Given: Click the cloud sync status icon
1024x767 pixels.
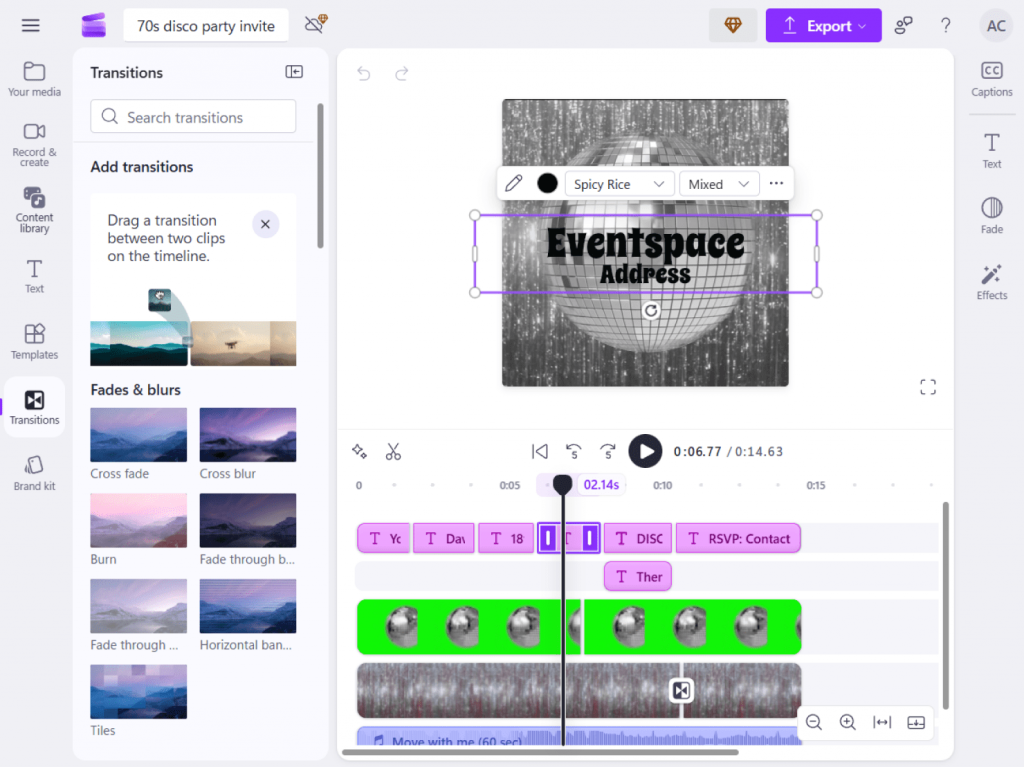Looking at the screenshot, I should pyautogui.click(x=316, y=24).
